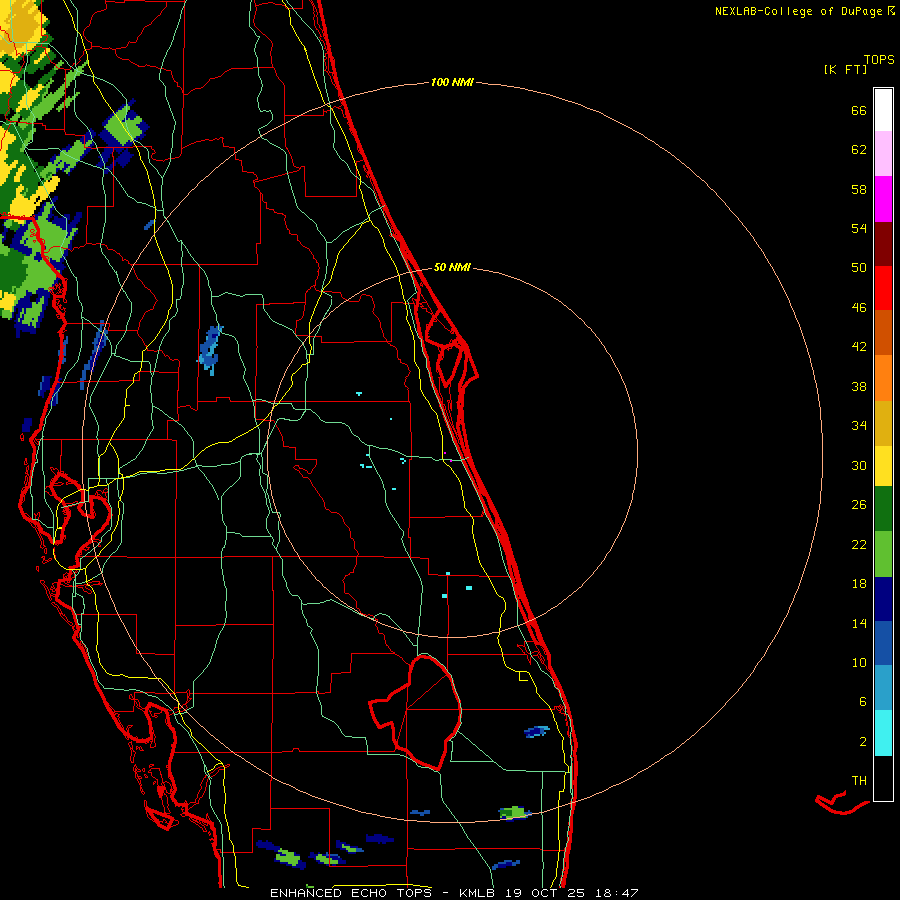The image size is (900, 900).
Task: Select the light pink 62 kft swatch
Action: (883, 154)
